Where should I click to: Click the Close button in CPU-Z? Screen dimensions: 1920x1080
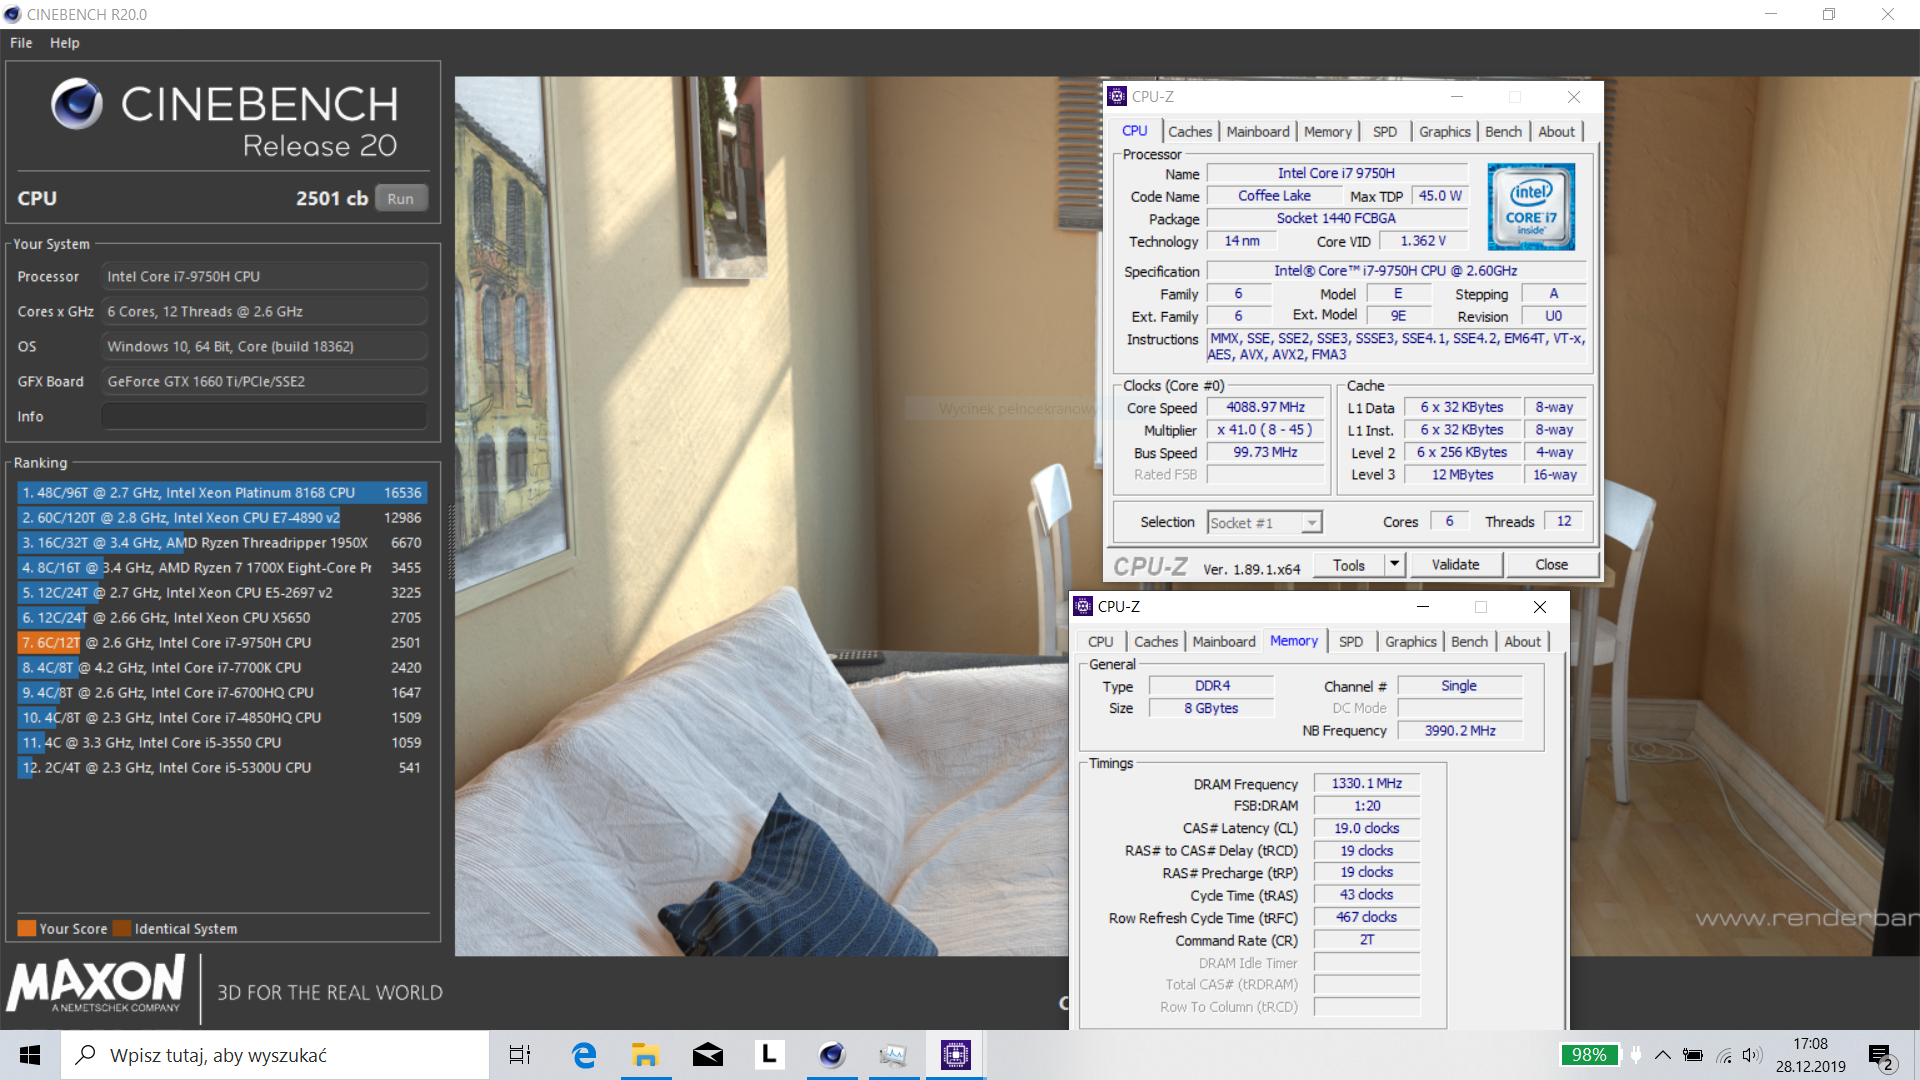(x=1551, y=565)
